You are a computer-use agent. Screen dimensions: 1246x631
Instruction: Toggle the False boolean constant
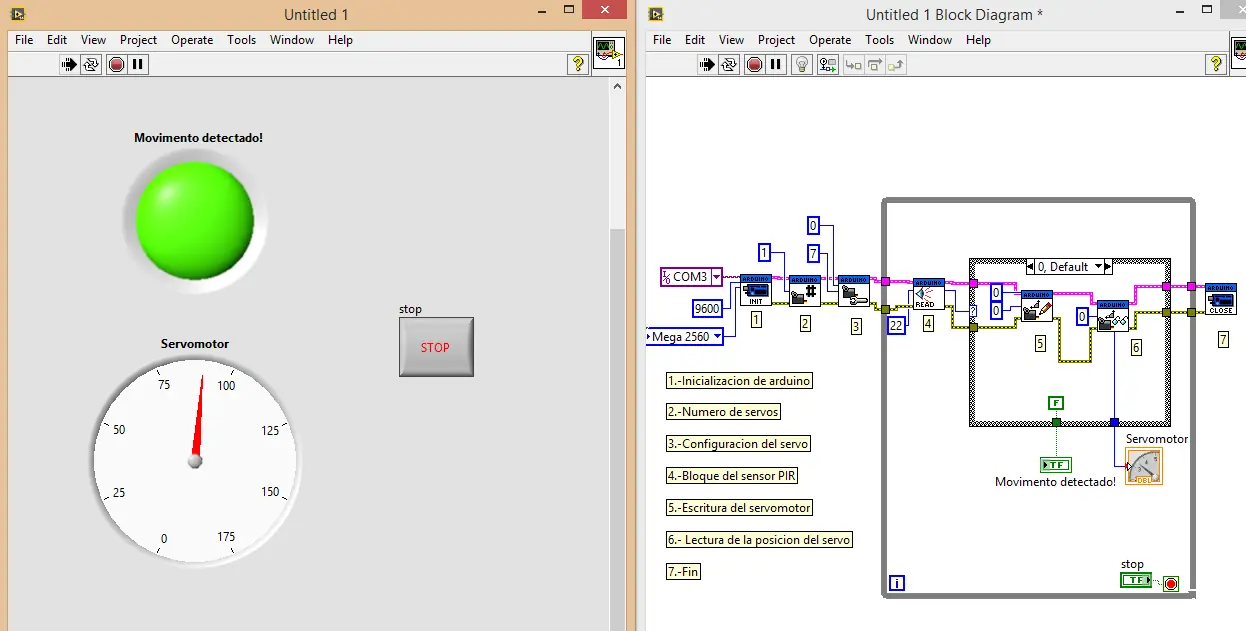(1056, 403)
